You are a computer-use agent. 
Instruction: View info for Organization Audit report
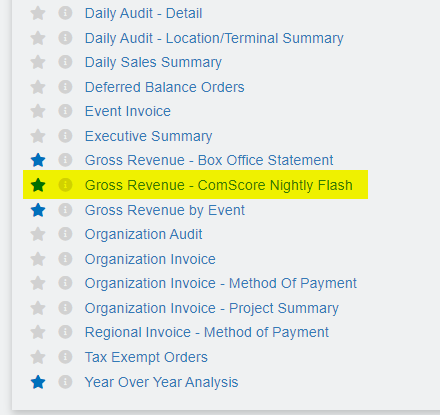65,234
